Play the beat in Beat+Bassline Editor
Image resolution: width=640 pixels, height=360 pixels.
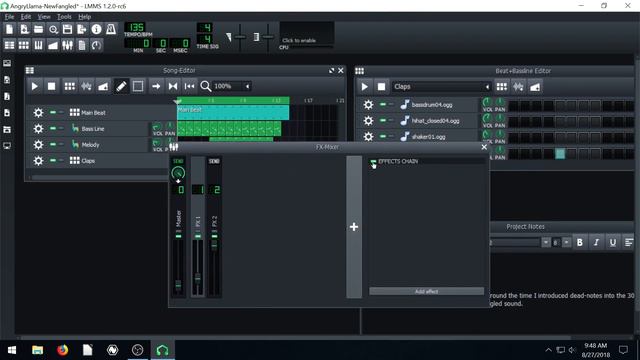(x=364, y=87)
